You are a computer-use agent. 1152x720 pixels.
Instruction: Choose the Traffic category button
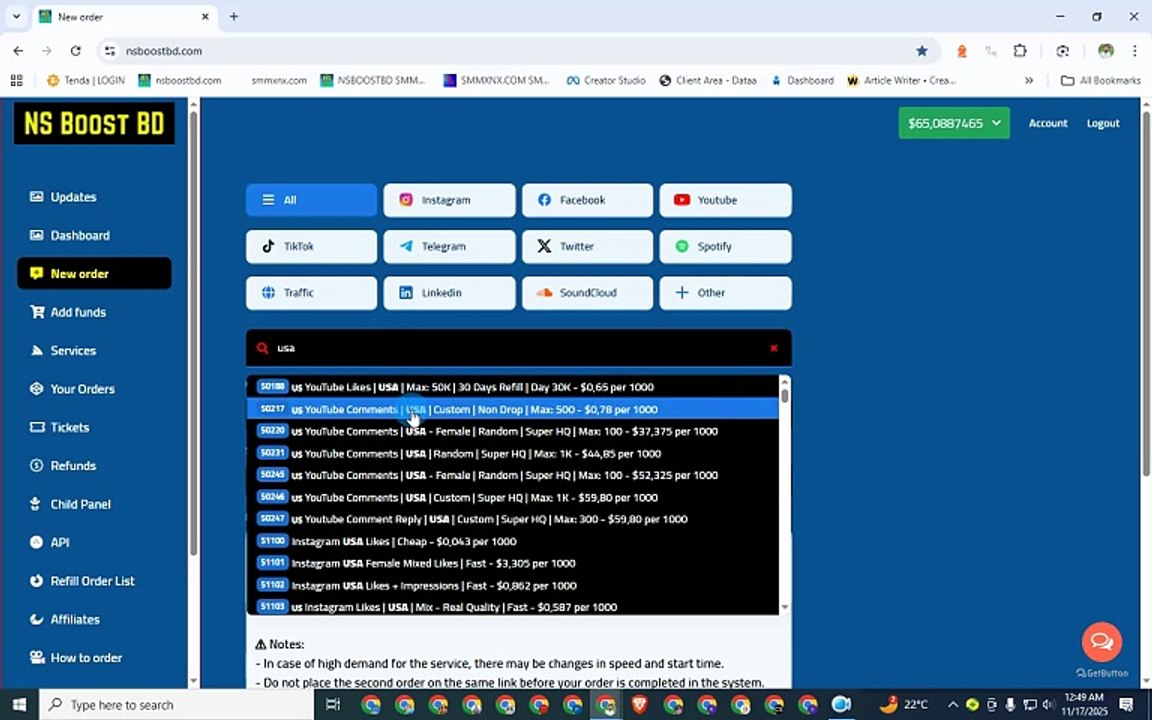pos(312,292)
